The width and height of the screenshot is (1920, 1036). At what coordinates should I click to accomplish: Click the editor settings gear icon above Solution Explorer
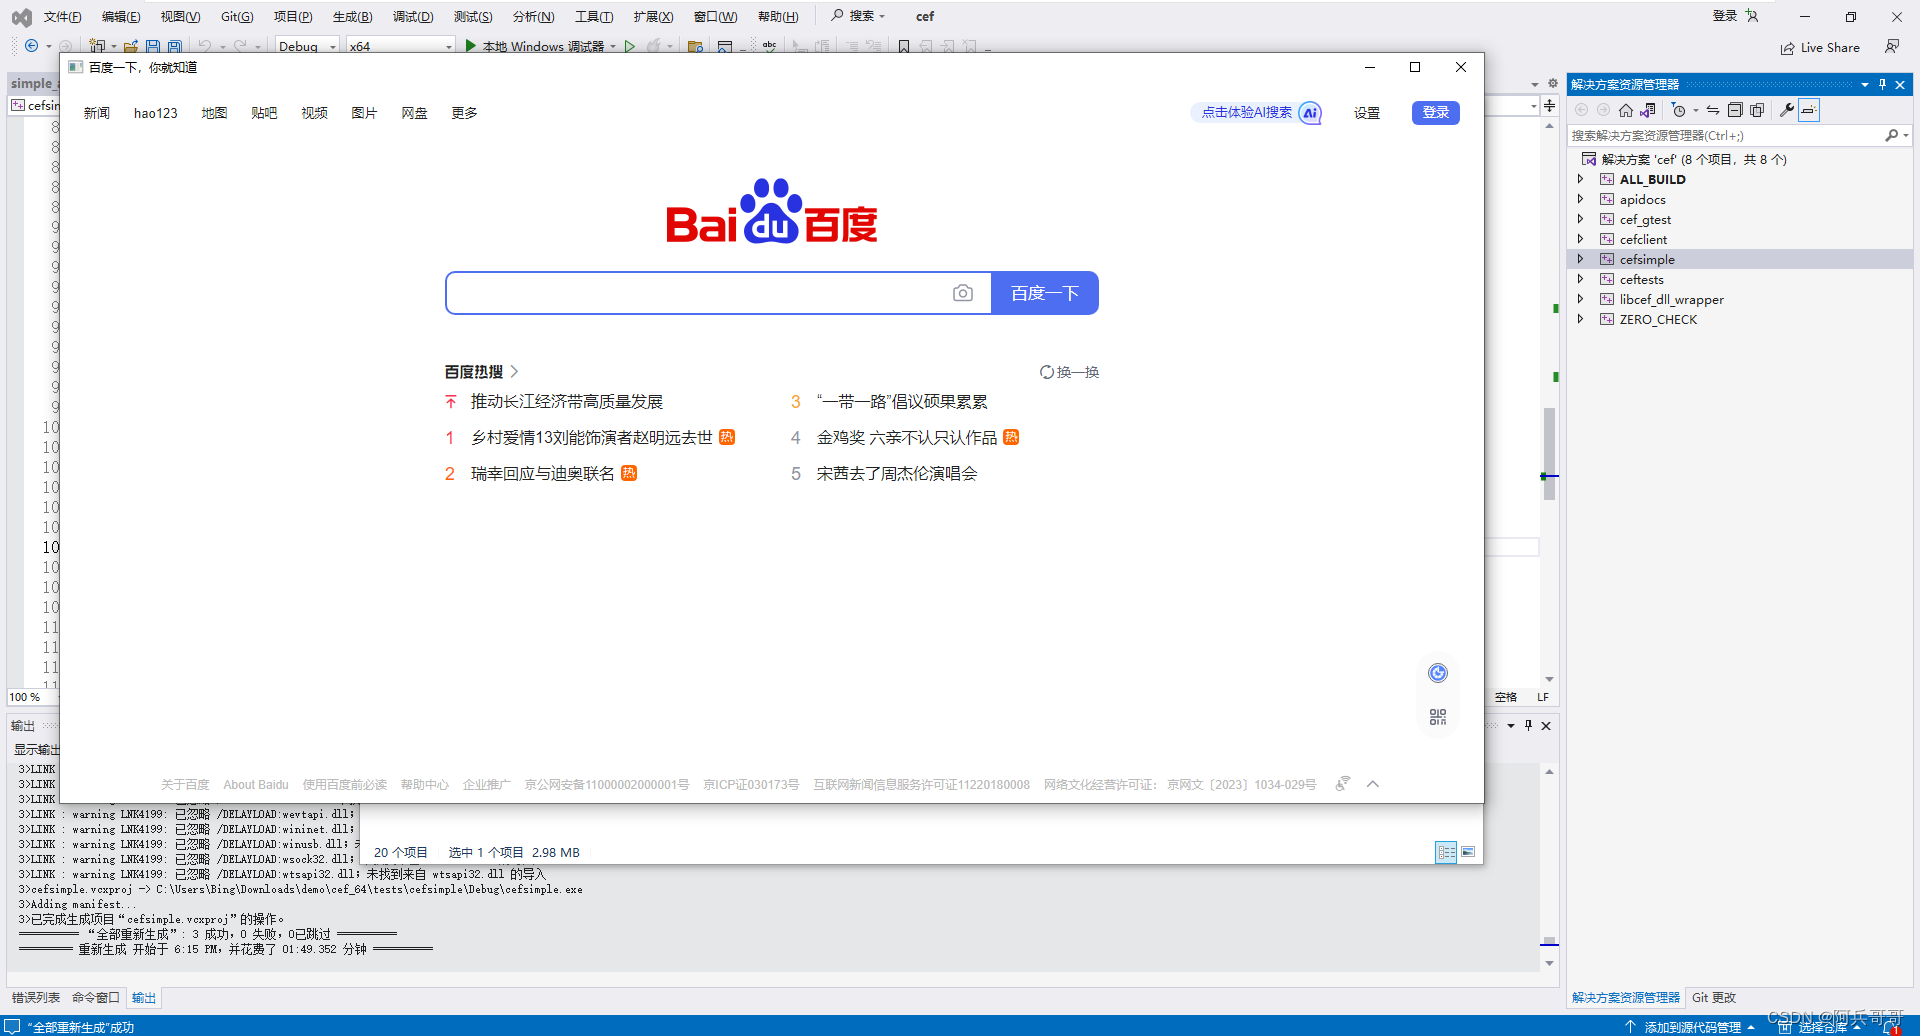tap(1553, 84)
